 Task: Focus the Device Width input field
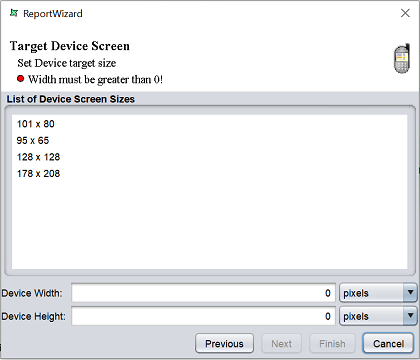click(203, 293)
